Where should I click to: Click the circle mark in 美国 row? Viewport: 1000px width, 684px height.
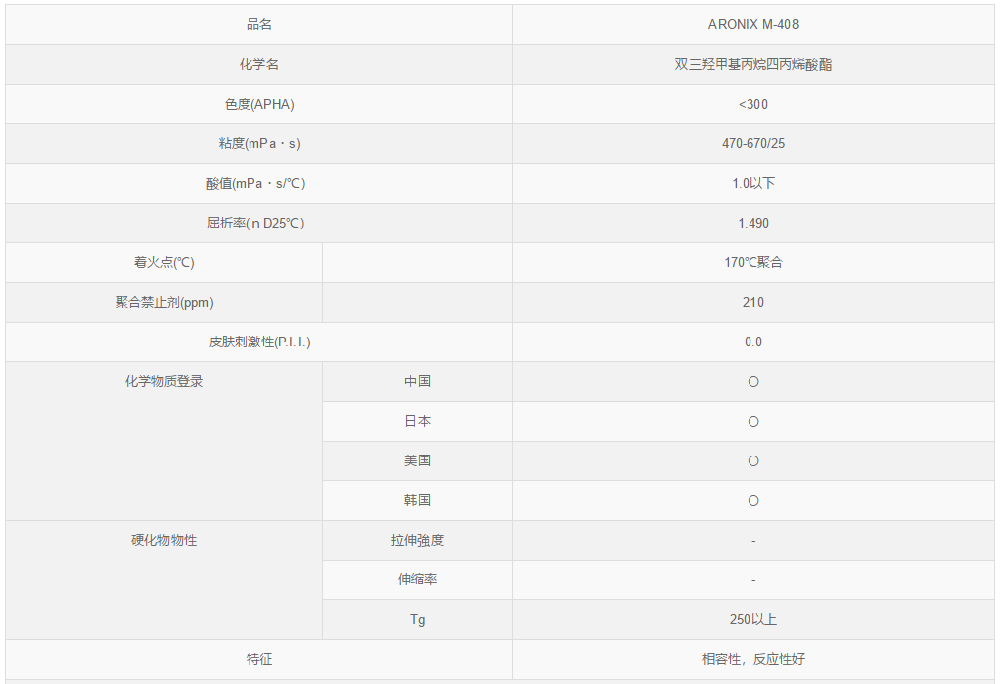[x=753, y=461]
